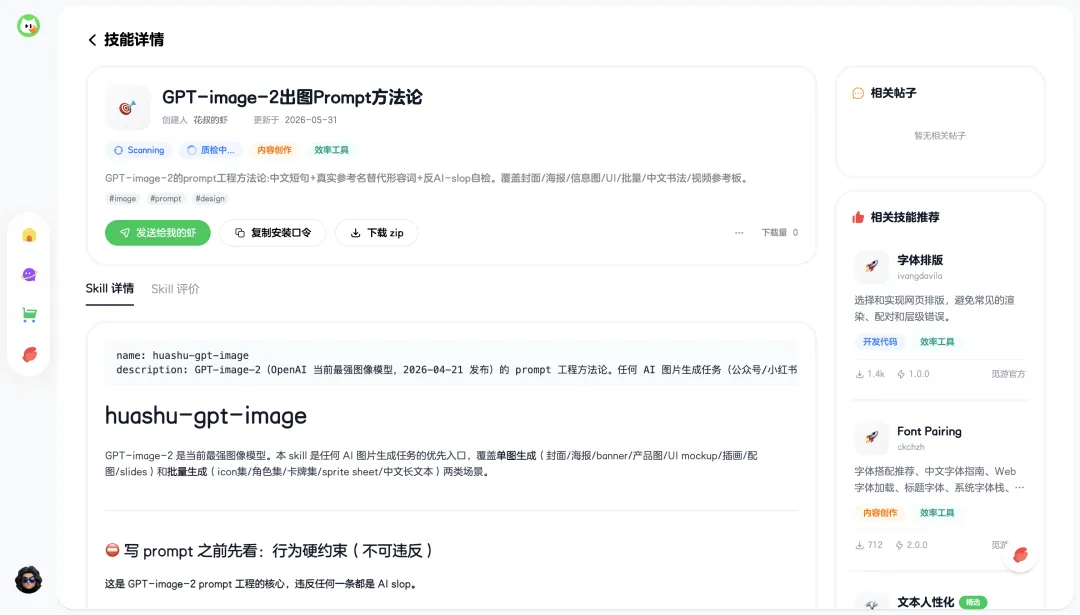Click the author name ckchzh
1080x615 pixels.
[911, 447]
